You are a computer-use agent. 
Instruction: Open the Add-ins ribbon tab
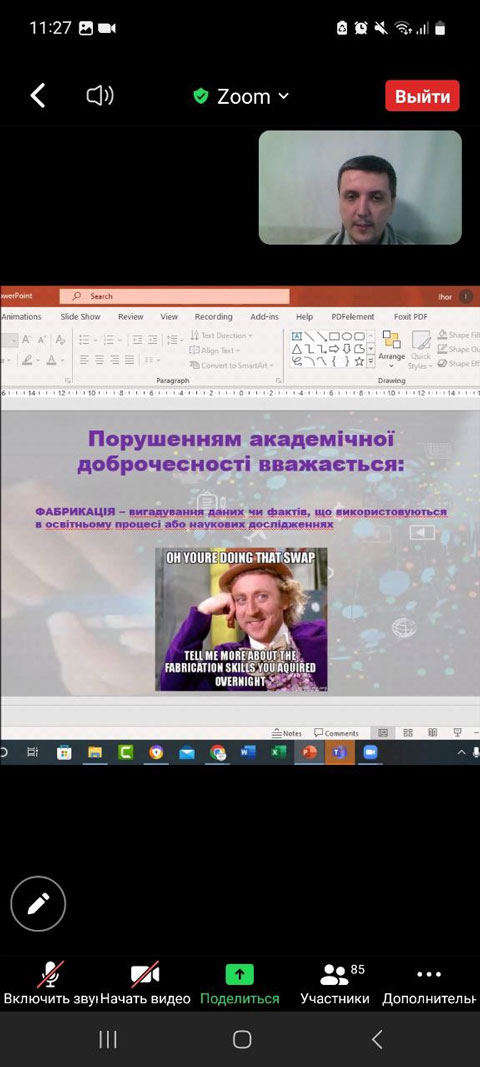(264, 317)
